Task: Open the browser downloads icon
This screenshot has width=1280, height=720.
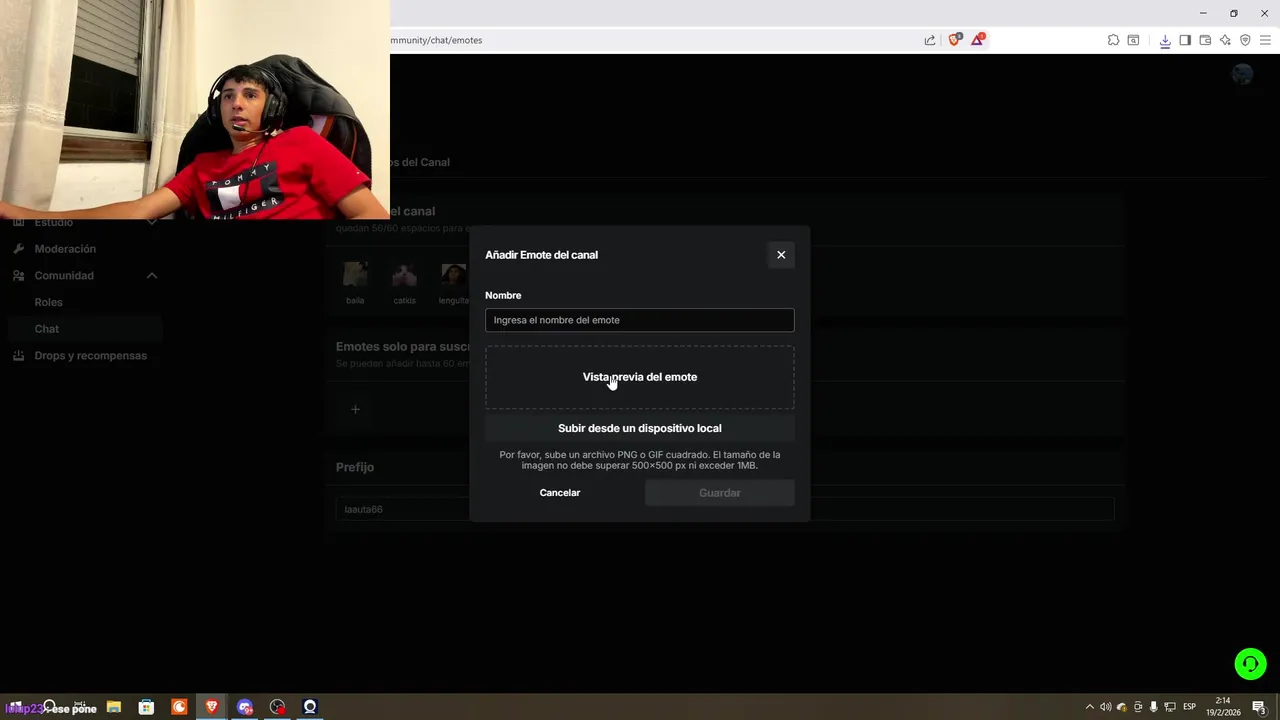Action: point(1165,40)
